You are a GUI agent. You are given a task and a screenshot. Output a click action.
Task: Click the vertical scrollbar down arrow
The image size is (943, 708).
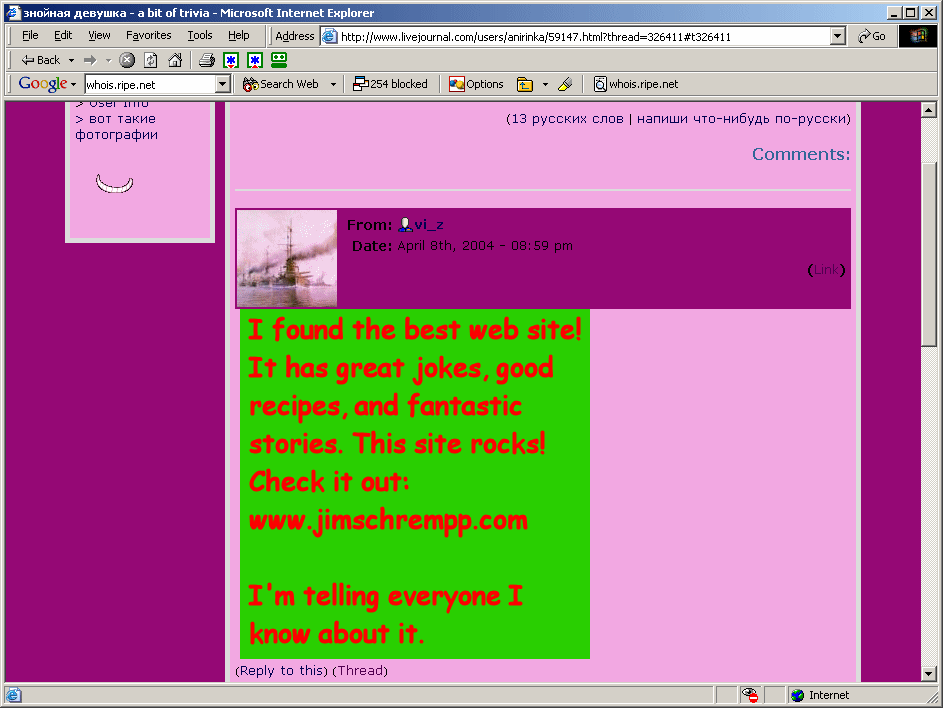click(x=929, y=673)
